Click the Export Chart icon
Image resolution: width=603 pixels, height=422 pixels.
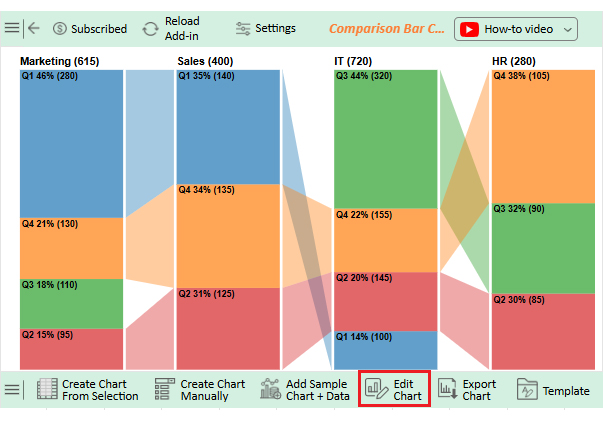pyautogui.click(x=447, y=390)
